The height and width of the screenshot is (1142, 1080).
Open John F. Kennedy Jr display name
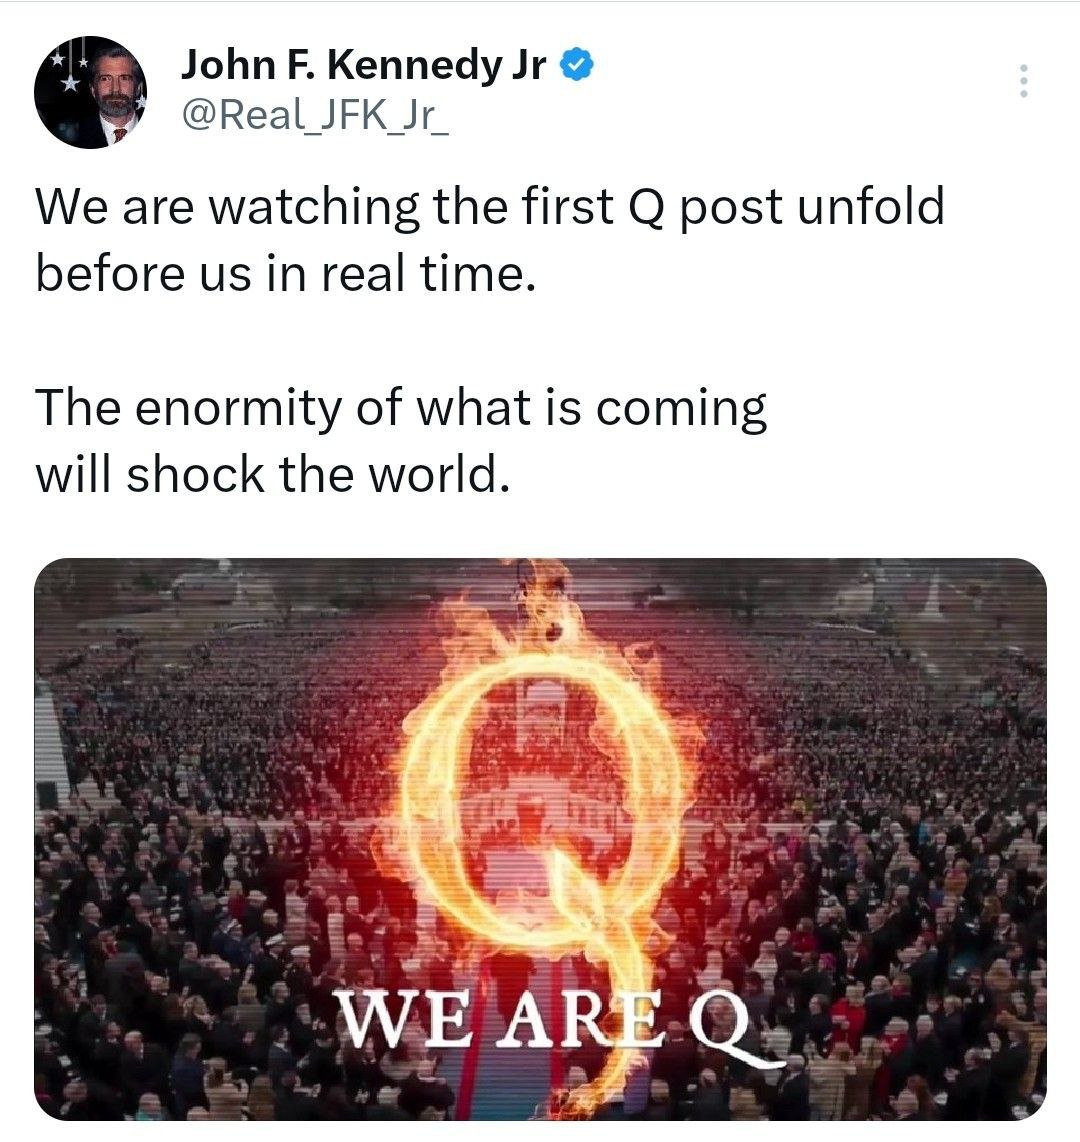click(x=363, y=65)
